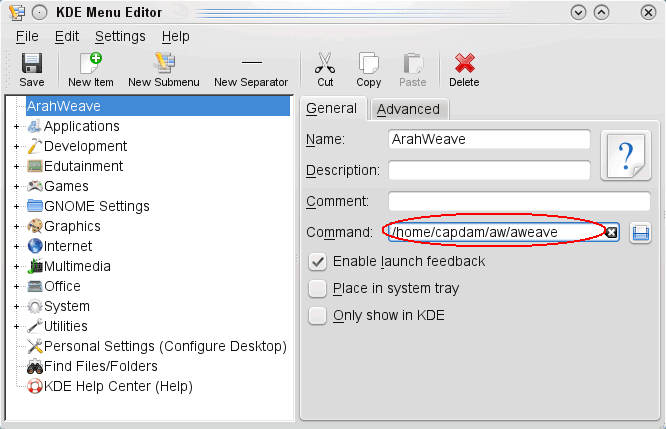Open the icon chooser question-mark button
666x429 pixels.
click(x=626, y=155)
